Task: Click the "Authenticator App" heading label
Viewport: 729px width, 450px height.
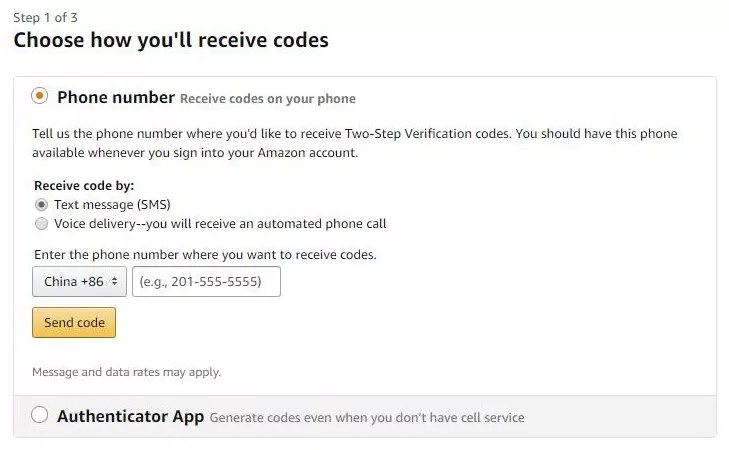Action: point(130,416)
